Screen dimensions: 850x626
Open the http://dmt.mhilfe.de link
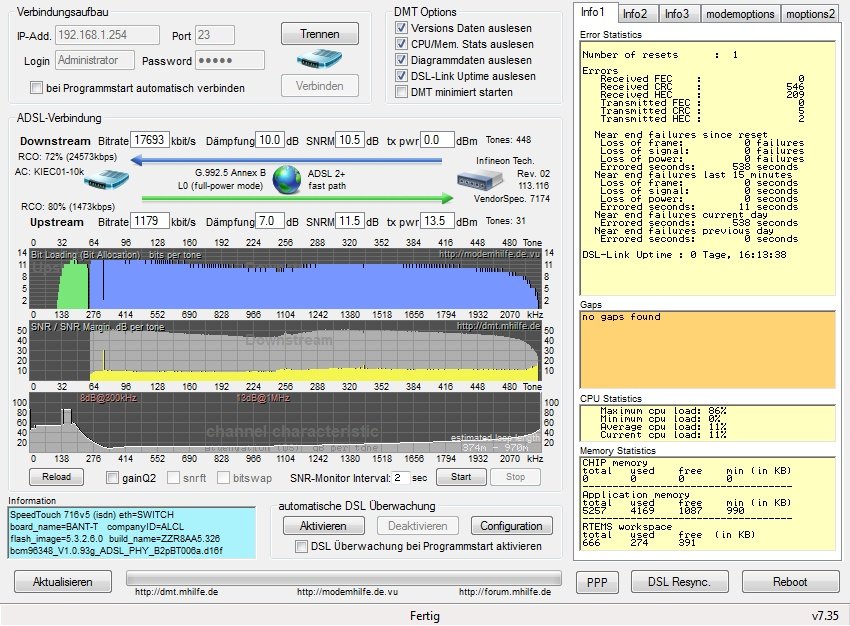pyautogui.click(x=177, y=592)
